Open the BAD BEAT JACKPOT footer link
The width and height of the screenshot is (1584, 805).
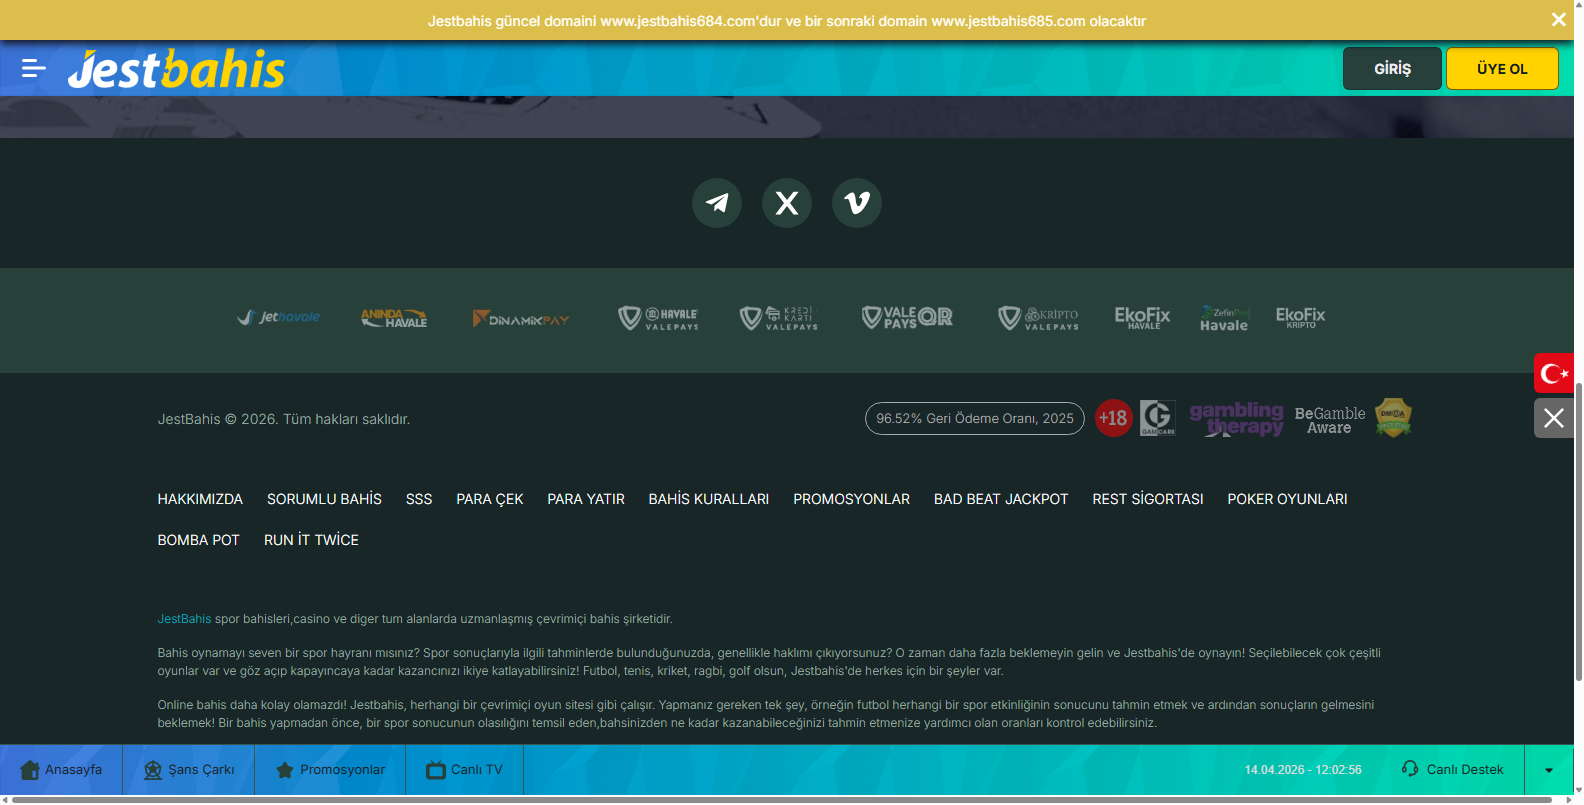tap(1001, 499)
